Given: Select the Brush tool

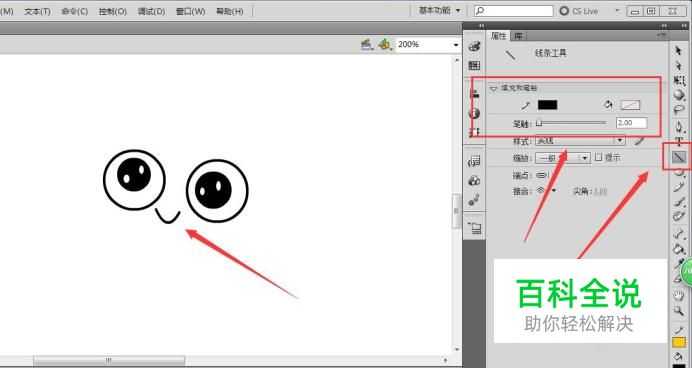Looking at the screenshot, I should 679,202.
